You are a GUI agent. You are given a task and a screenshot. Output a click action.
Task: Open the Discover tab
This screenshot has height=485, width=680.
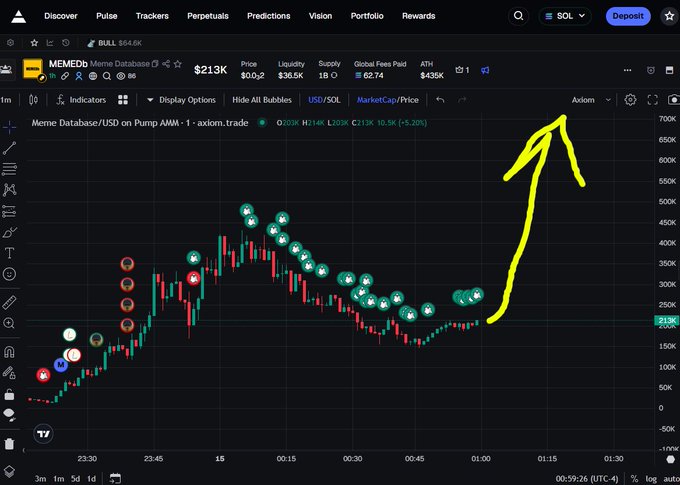[x=61, y=16]
